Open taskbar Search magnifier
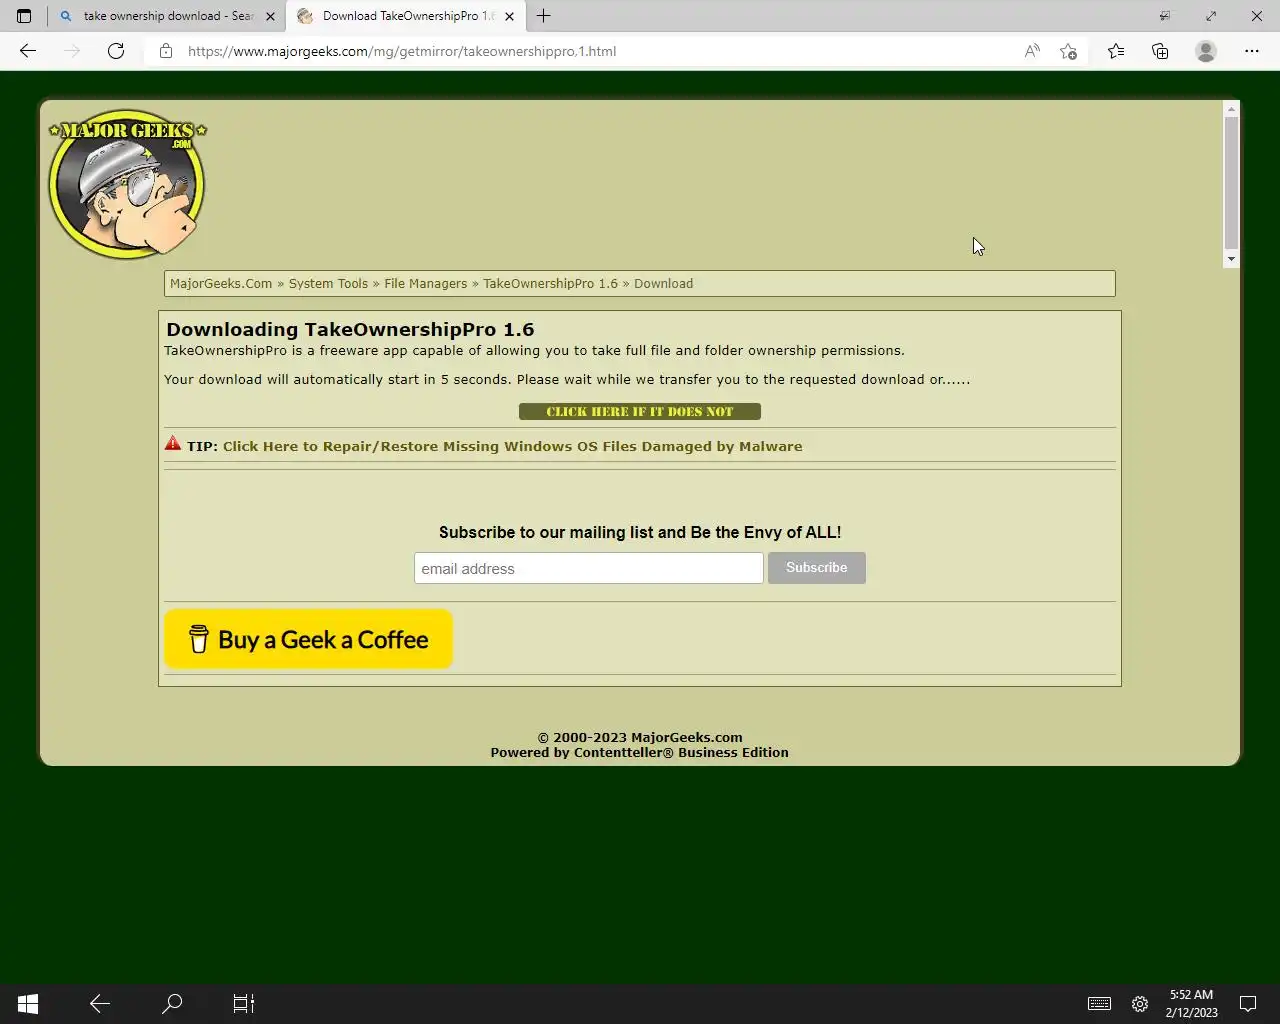 (172, 1003)
